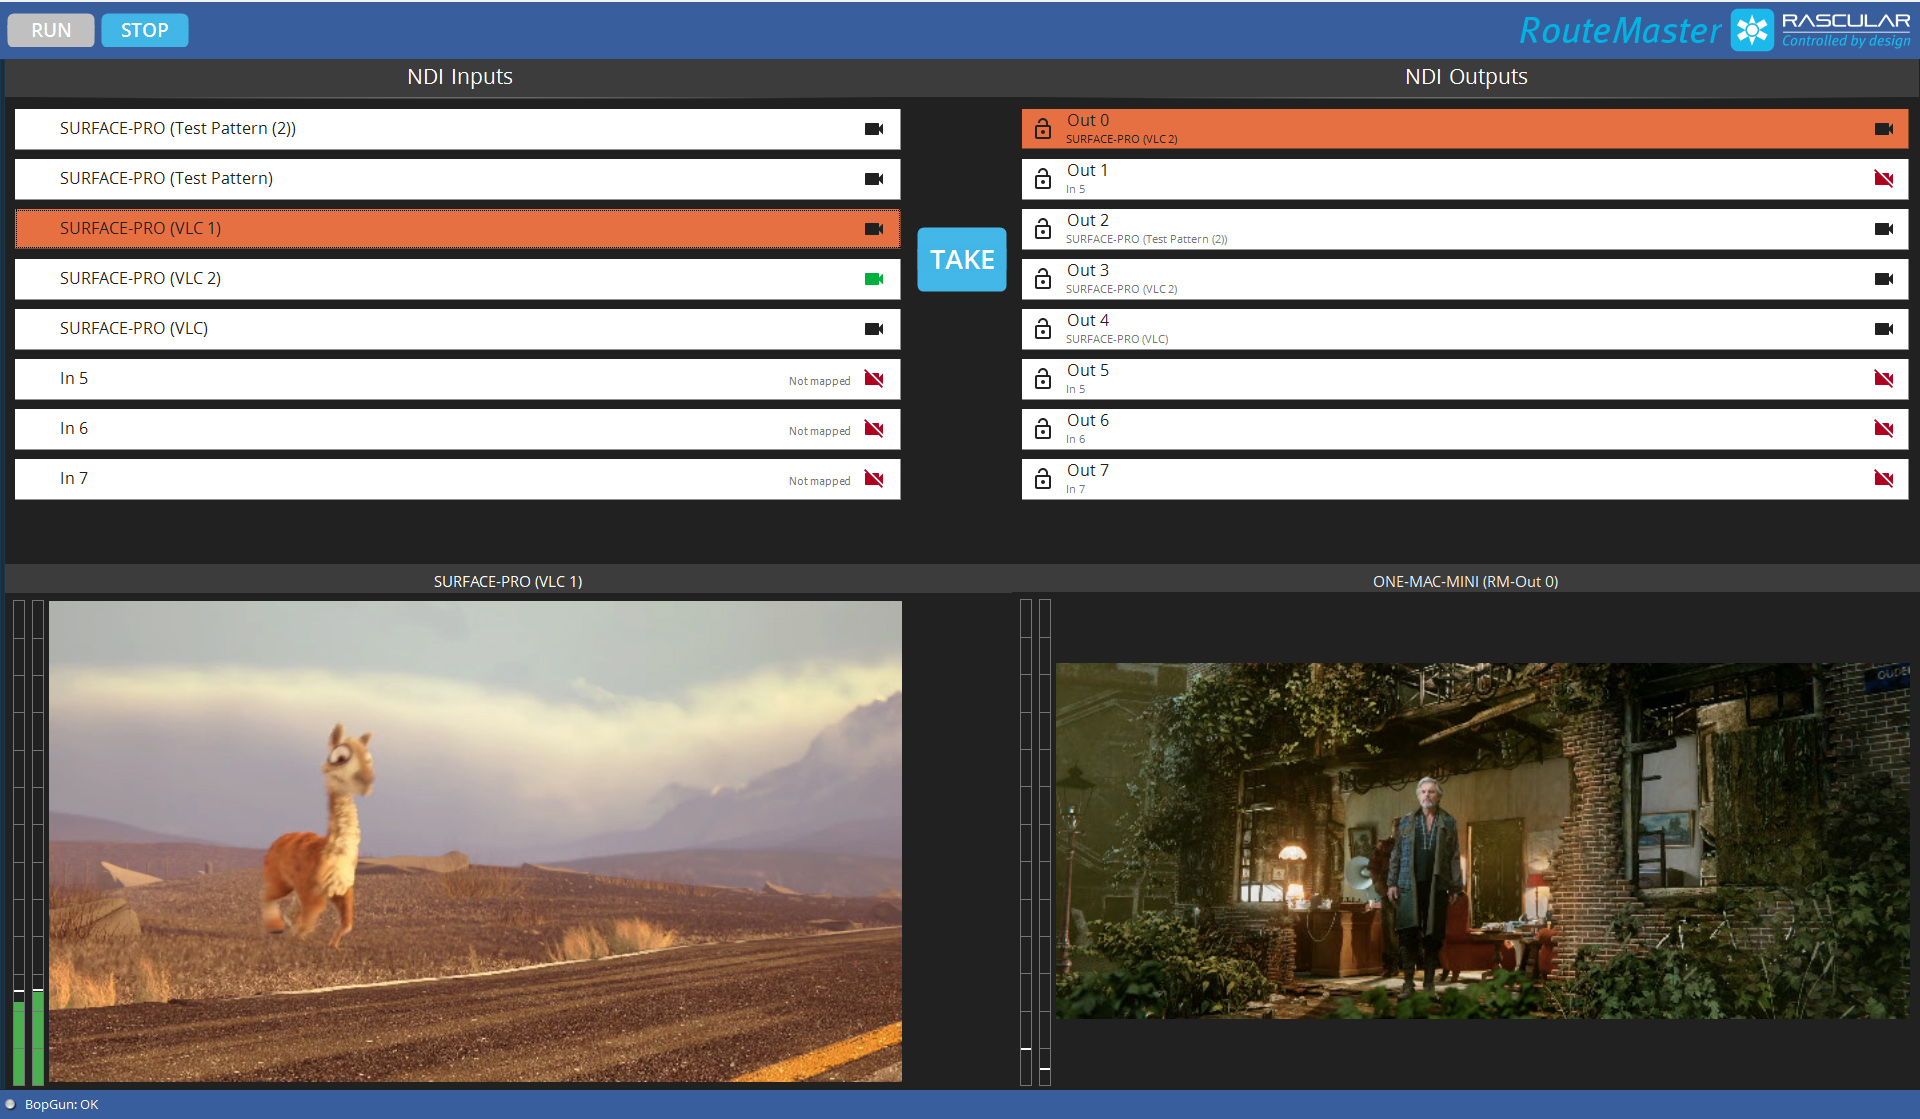The height and width of the screenshot is (1119, 1920).
Task: Click the NDI Outputs header
Action: (1465, 77)
